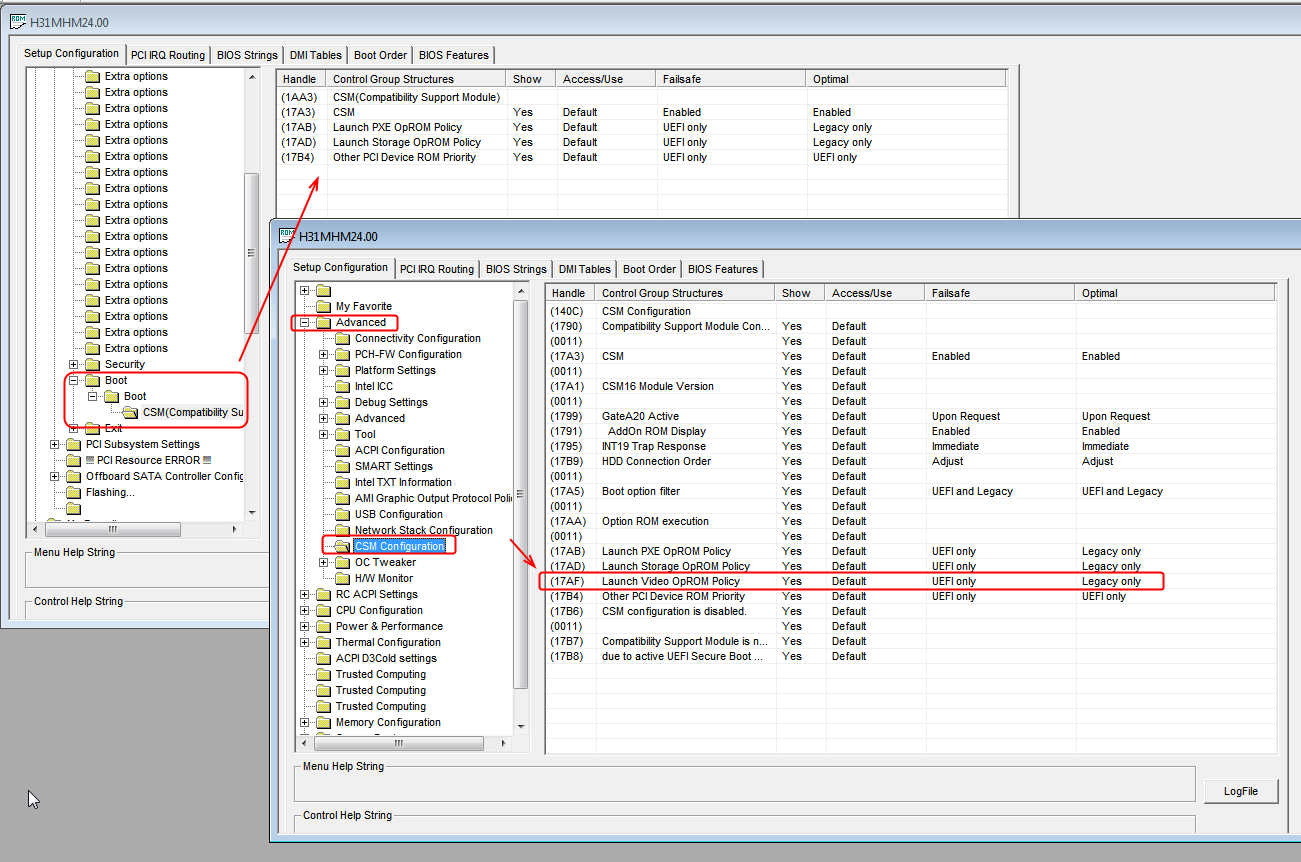Viewport: 1301px width, 862px height.
Task: Click Control Group Structures header in front window
Action: coord(685,293)
